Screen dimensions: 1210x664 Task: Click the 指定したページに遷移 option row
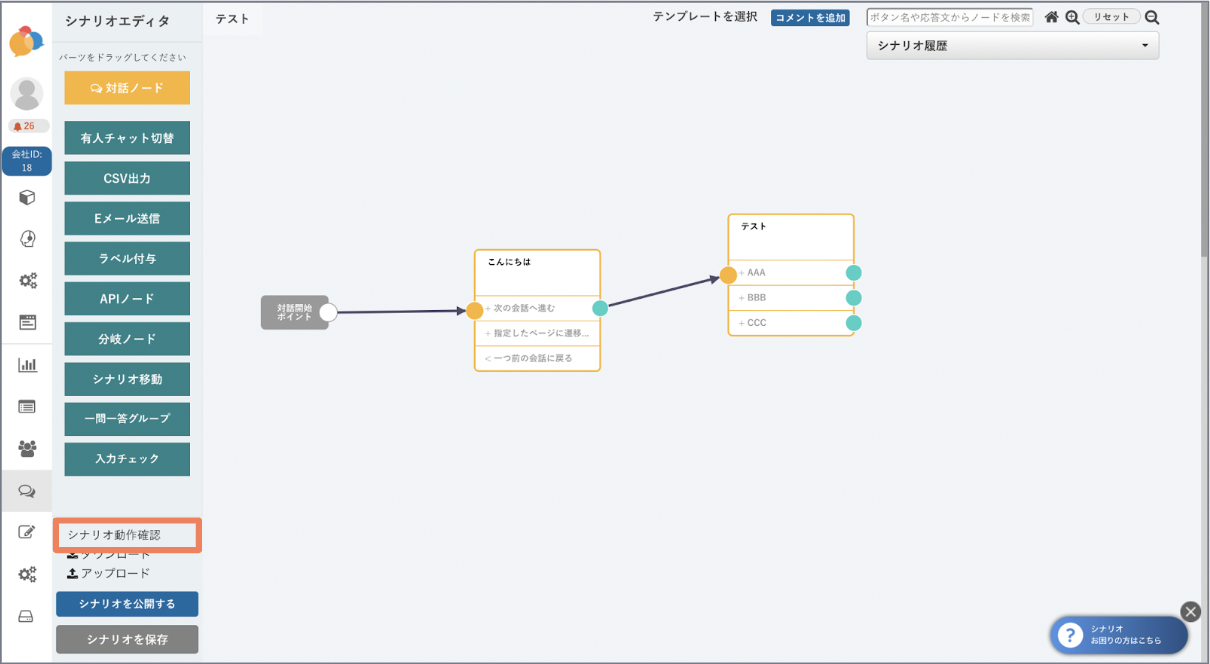tap(537, 333)
